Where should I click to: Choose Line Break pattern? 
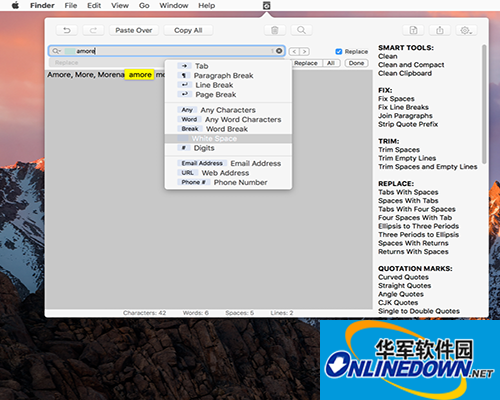click(x=228, y=85)
